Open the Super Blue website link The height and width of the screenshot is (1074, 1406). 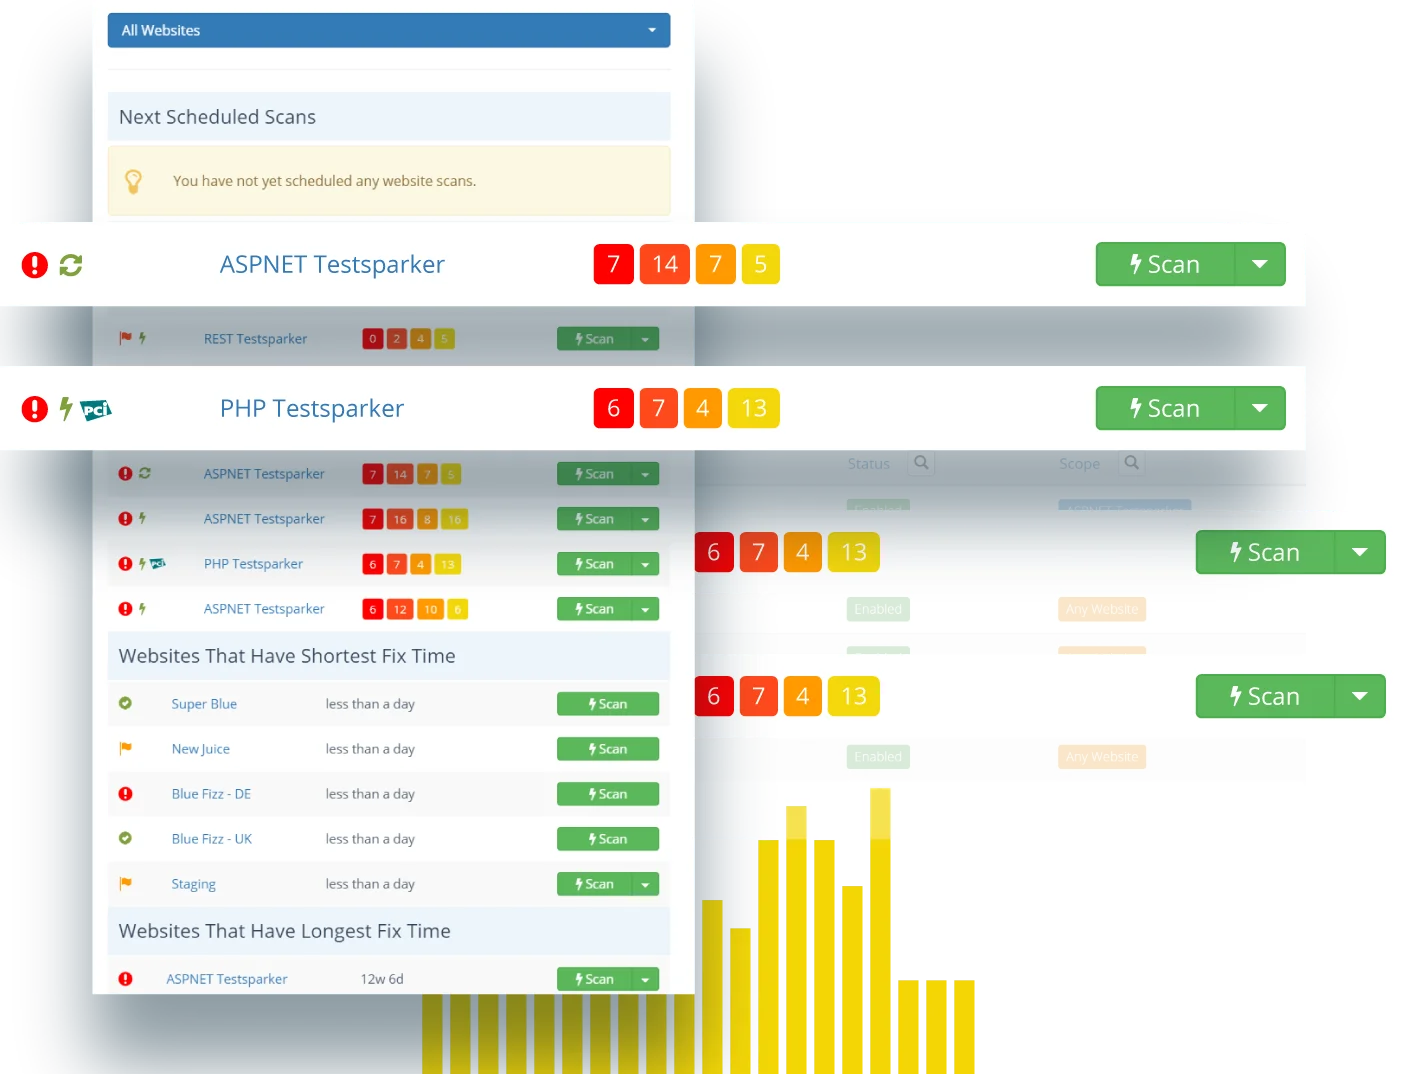204,704
